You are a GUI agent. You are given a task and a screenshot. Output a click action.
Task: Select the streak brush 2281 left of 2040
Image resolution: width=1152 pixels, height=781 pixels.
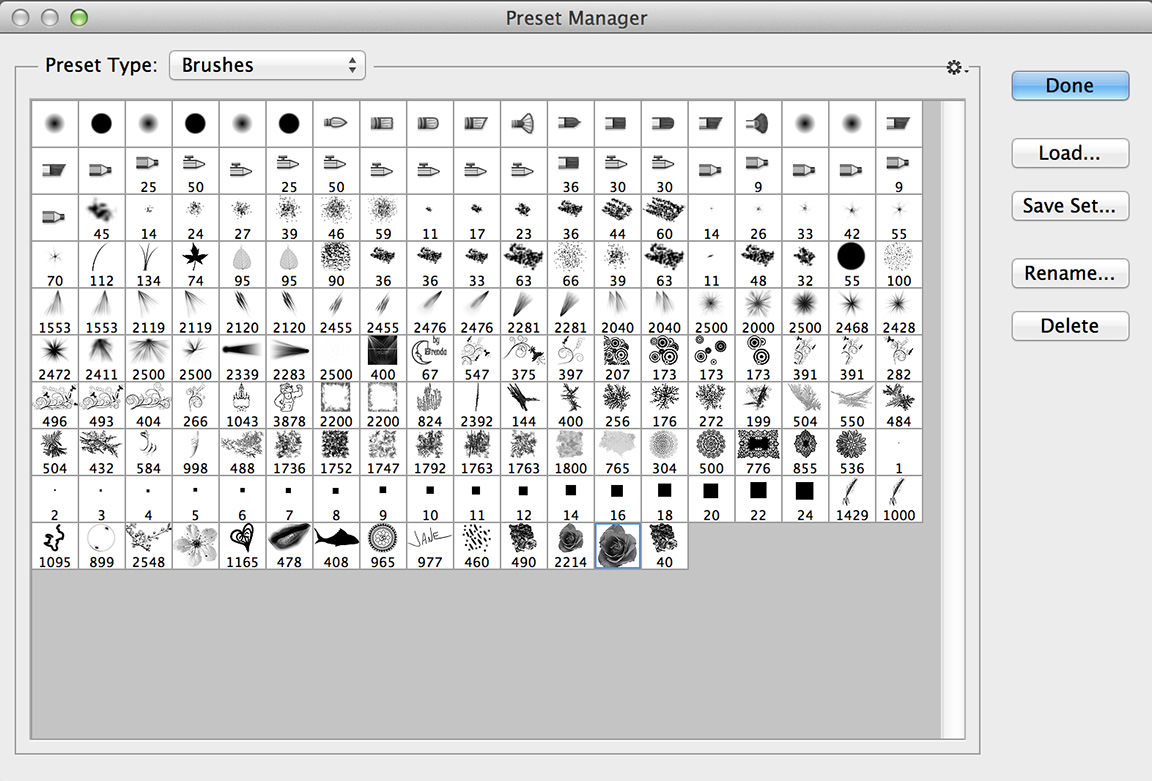(x=570, y=312)
